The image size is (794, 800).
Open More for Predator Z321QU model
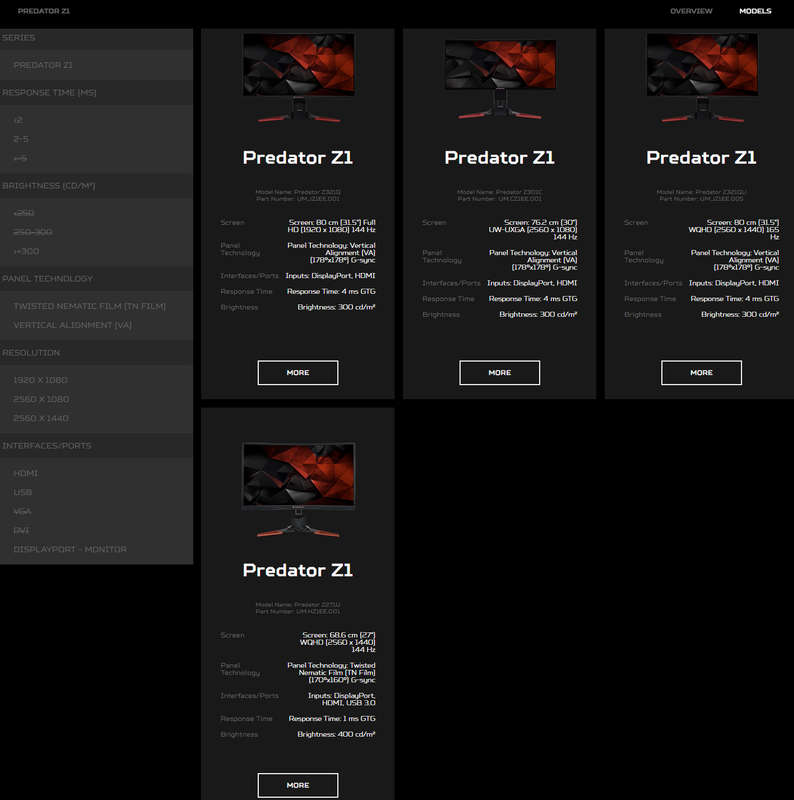[701, 372]
